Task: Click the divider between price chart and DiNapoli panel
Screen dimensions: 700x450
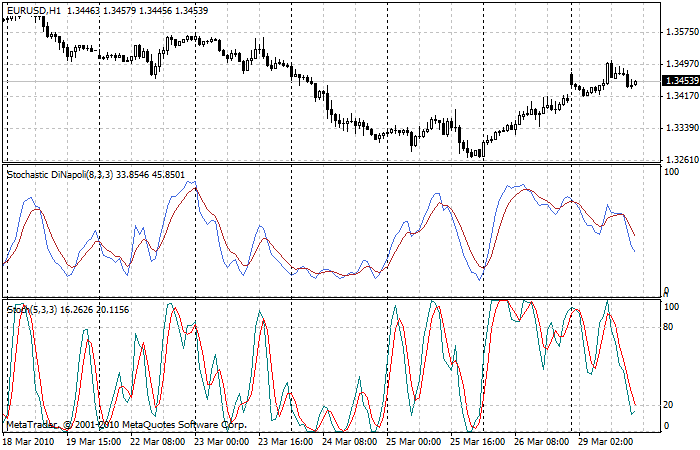Action: [330, 164]
